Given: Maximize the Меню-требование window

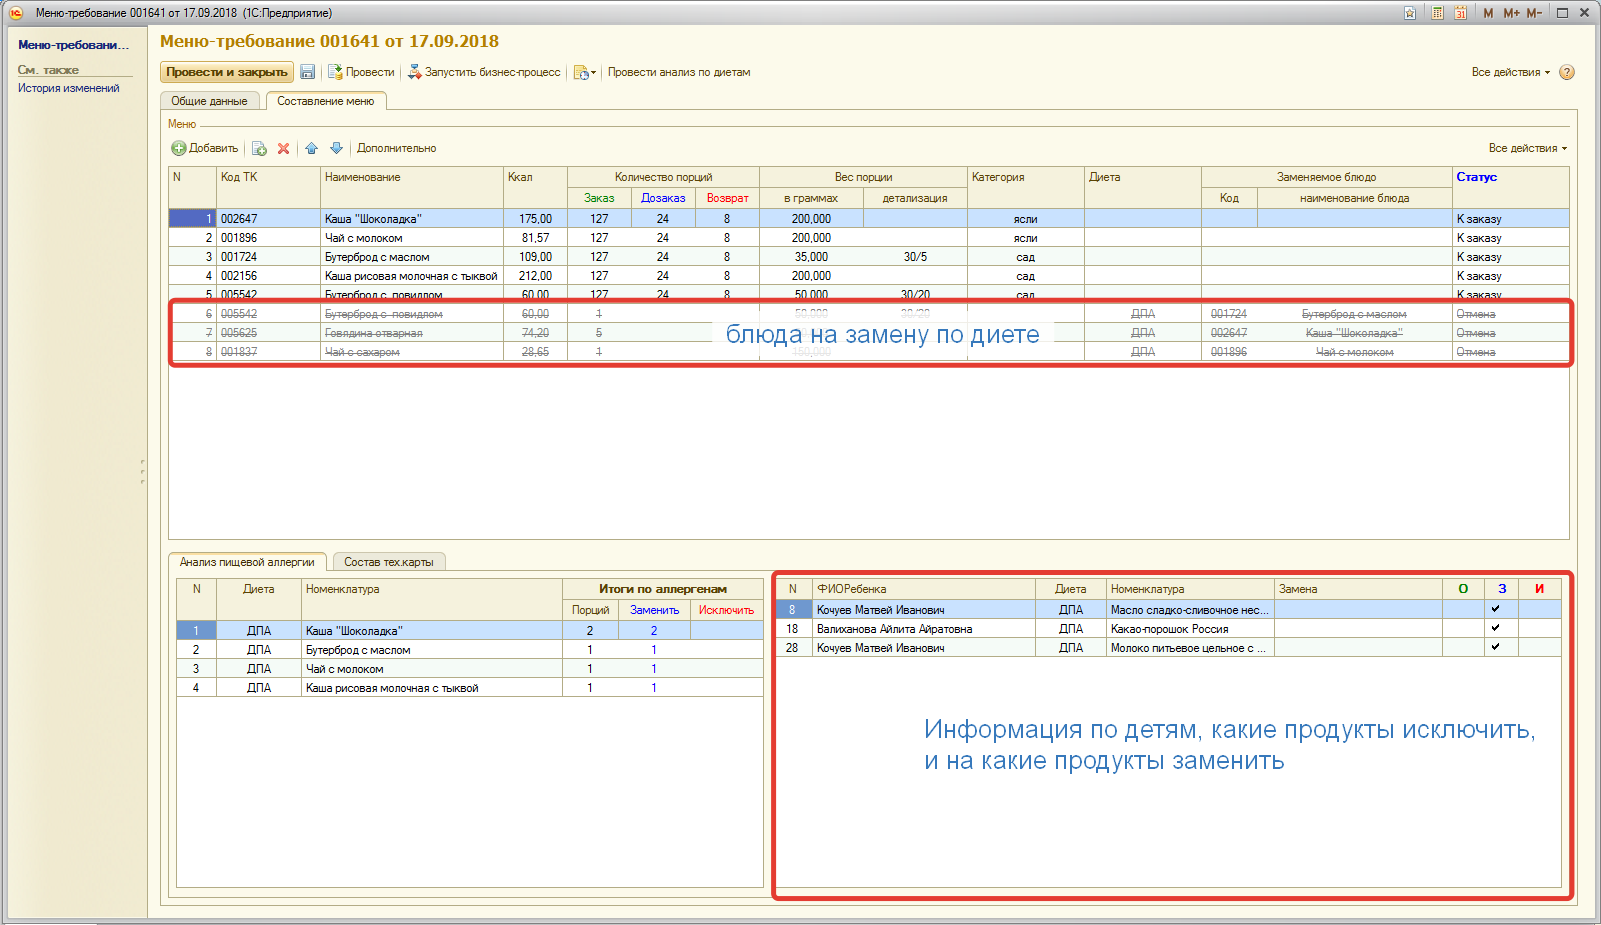Looking at the screenshot, I should [x=1562, y=13].
